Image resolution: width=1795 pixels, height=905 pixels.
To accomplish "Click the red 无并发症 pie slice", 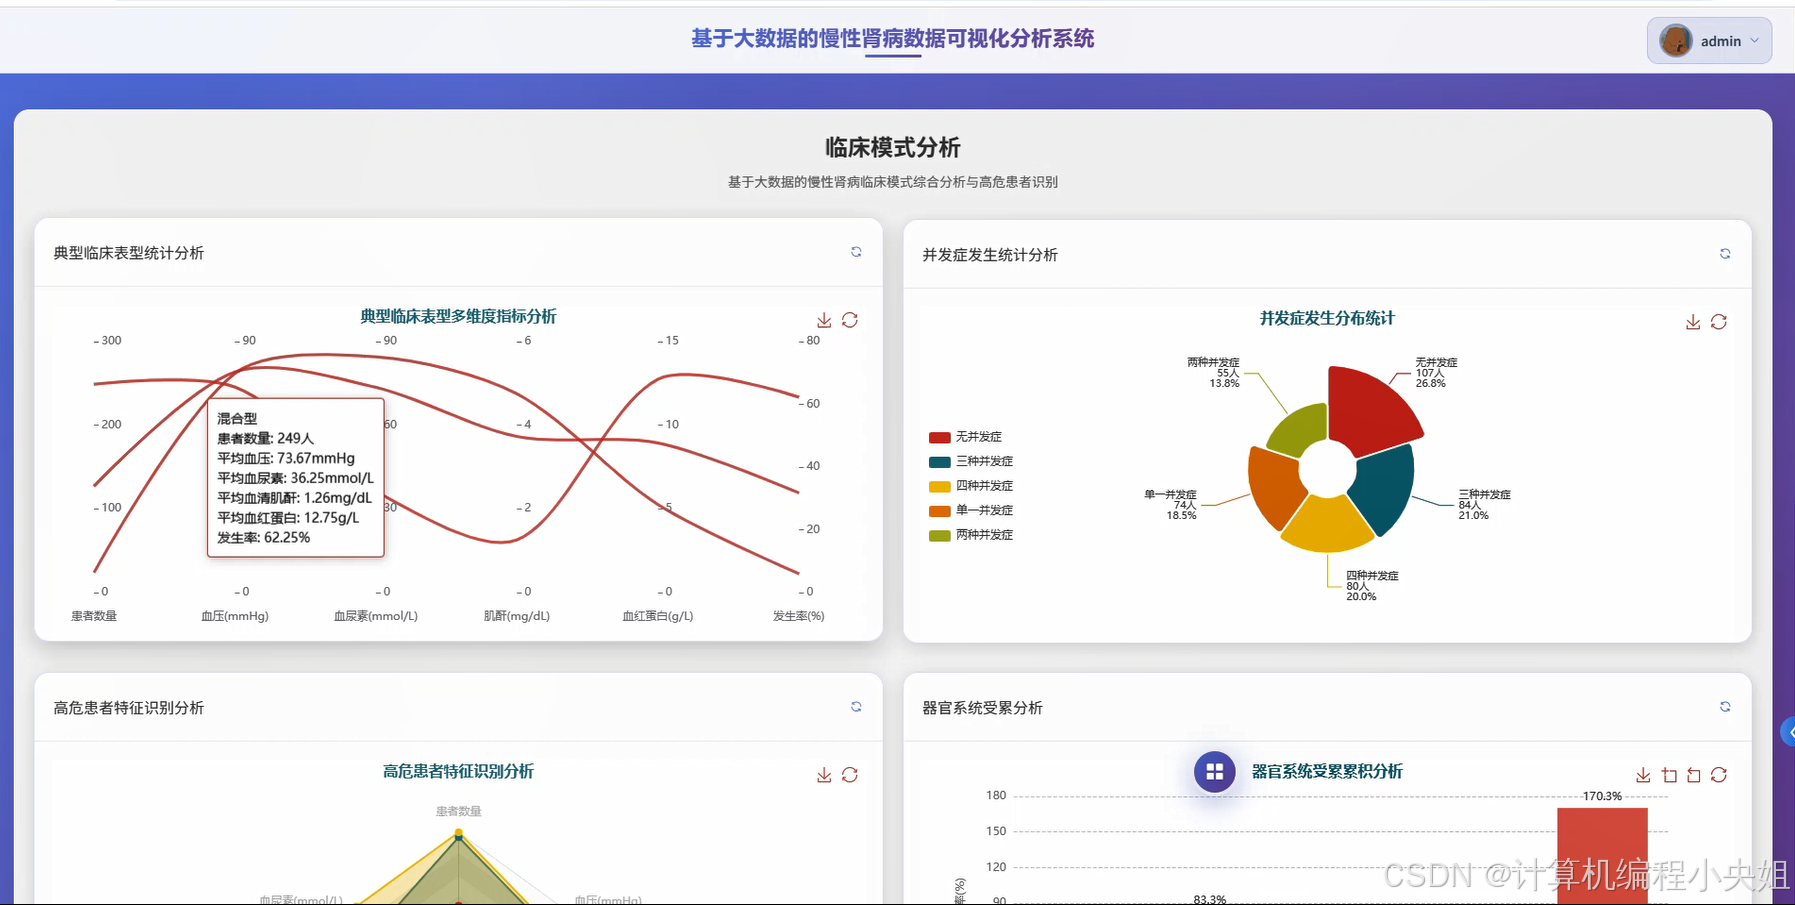I will (1370, 410).
